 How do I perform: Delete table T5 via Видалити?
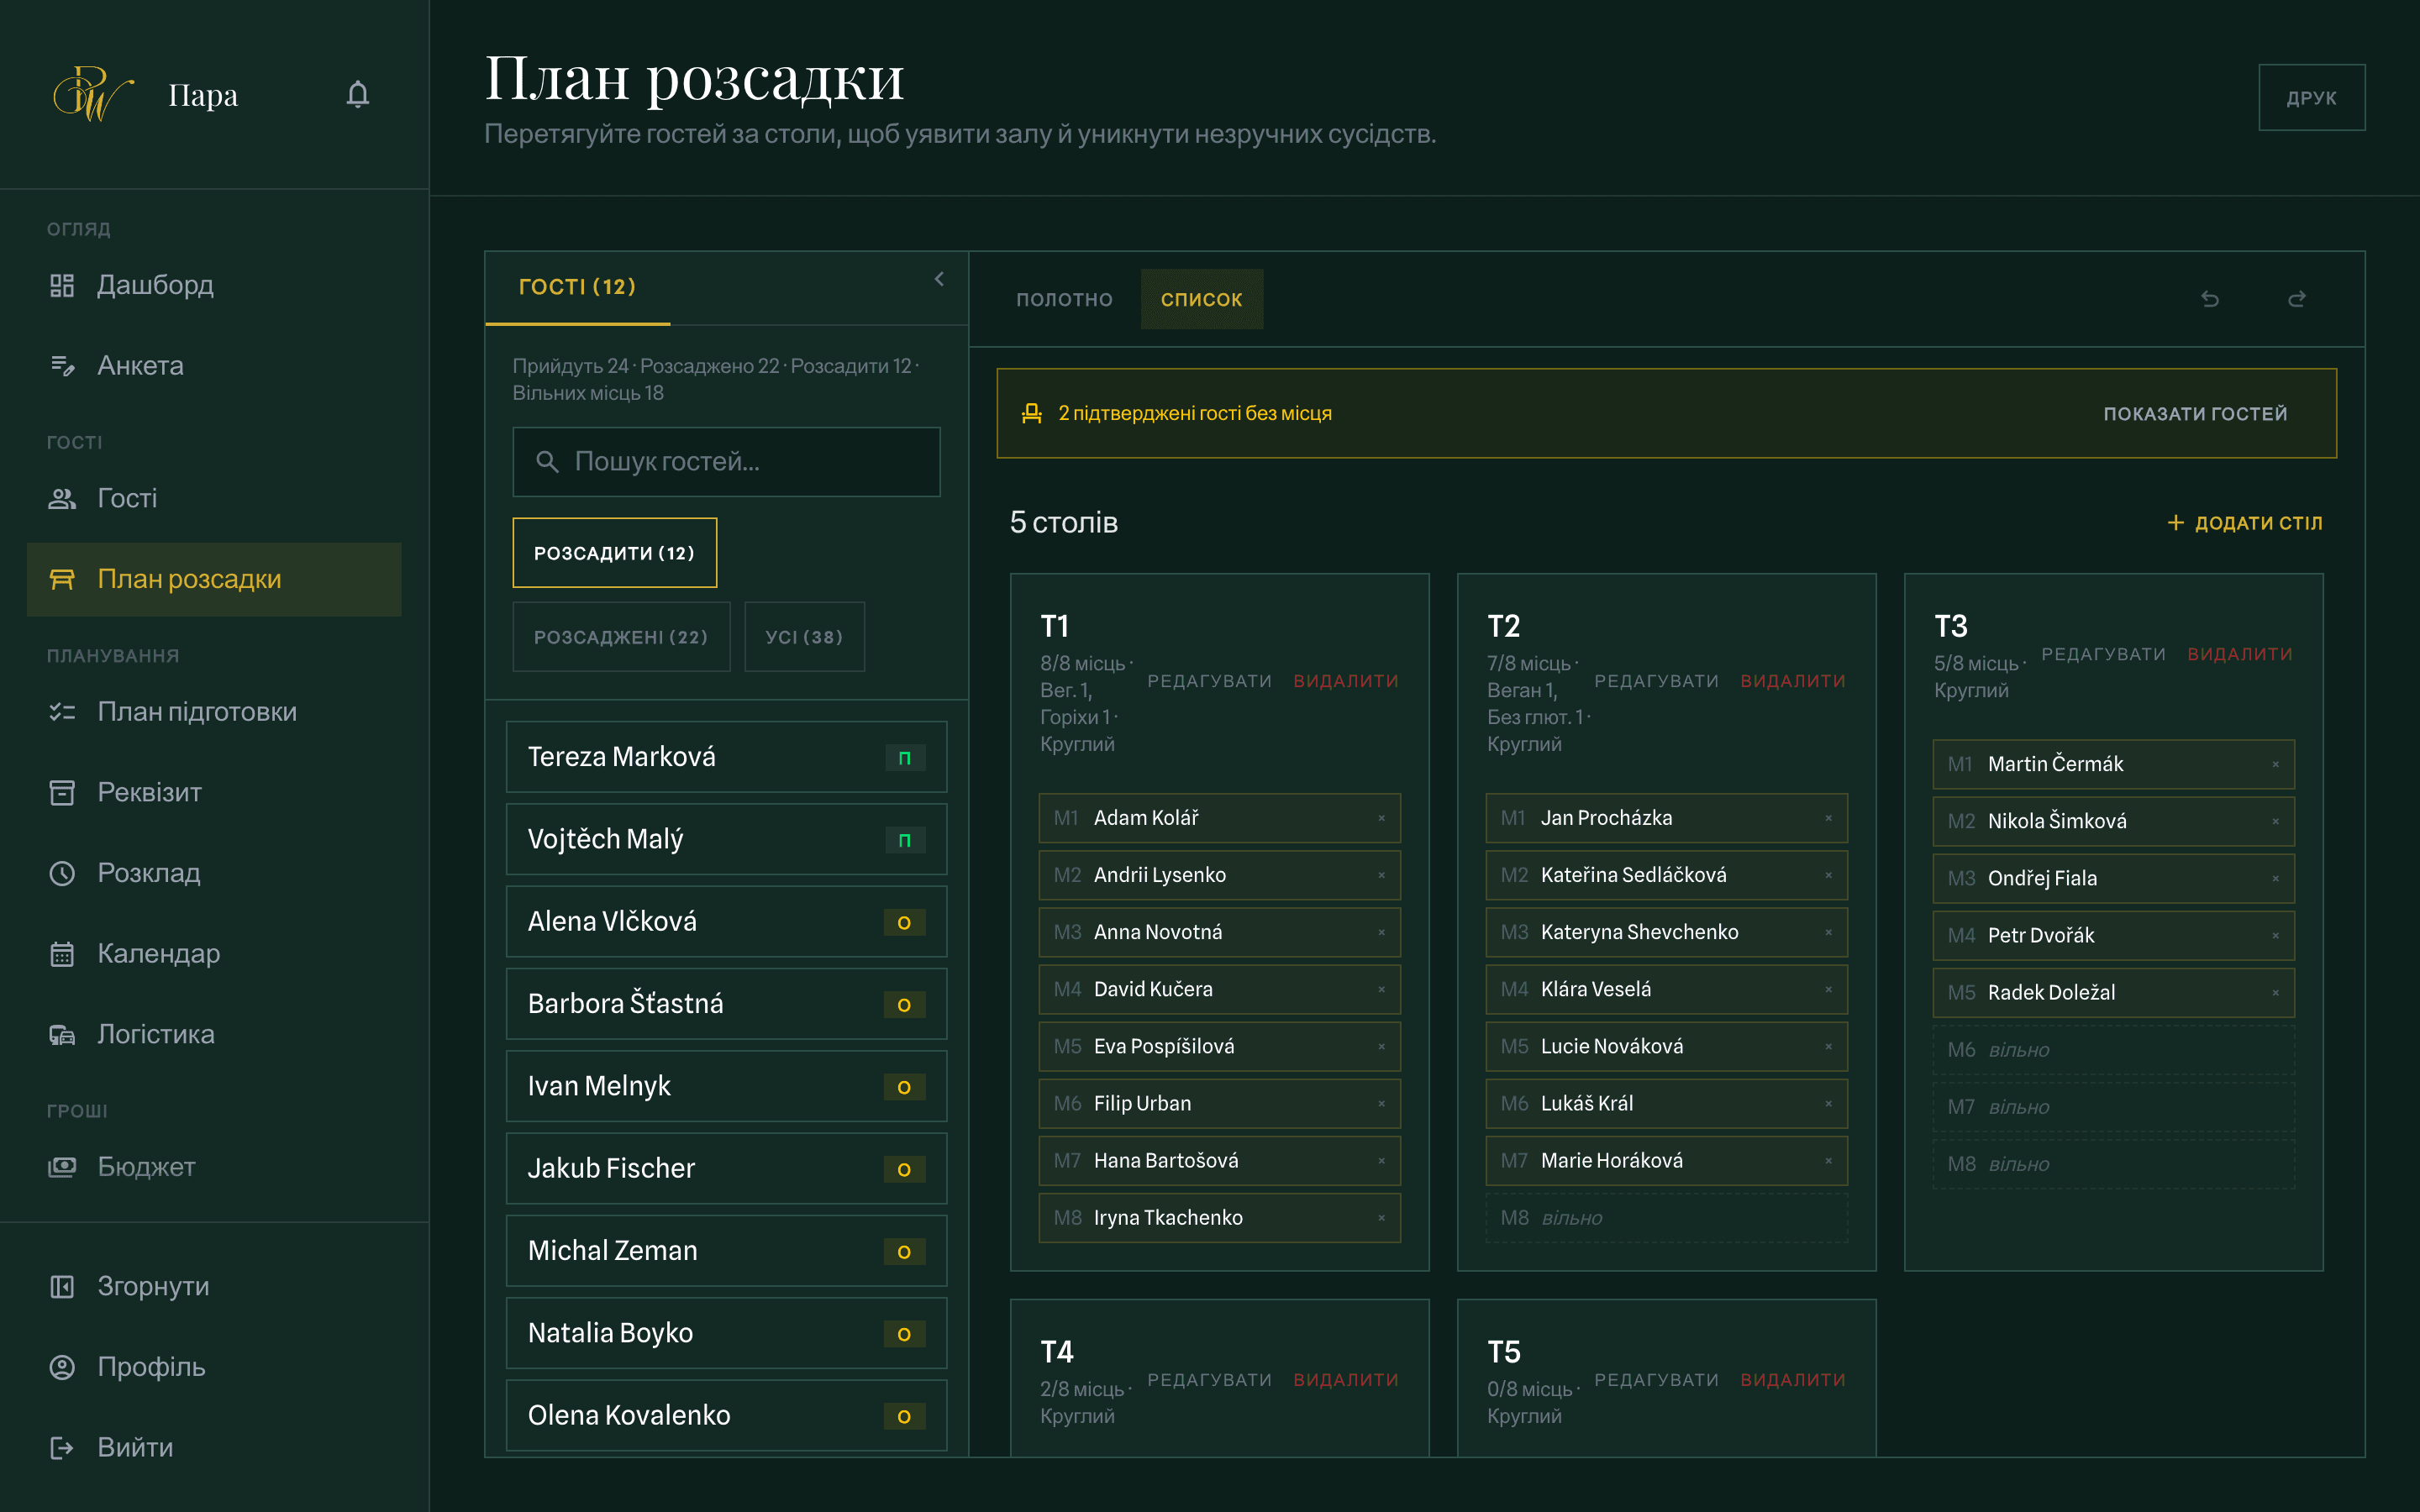[1793, 1380]
